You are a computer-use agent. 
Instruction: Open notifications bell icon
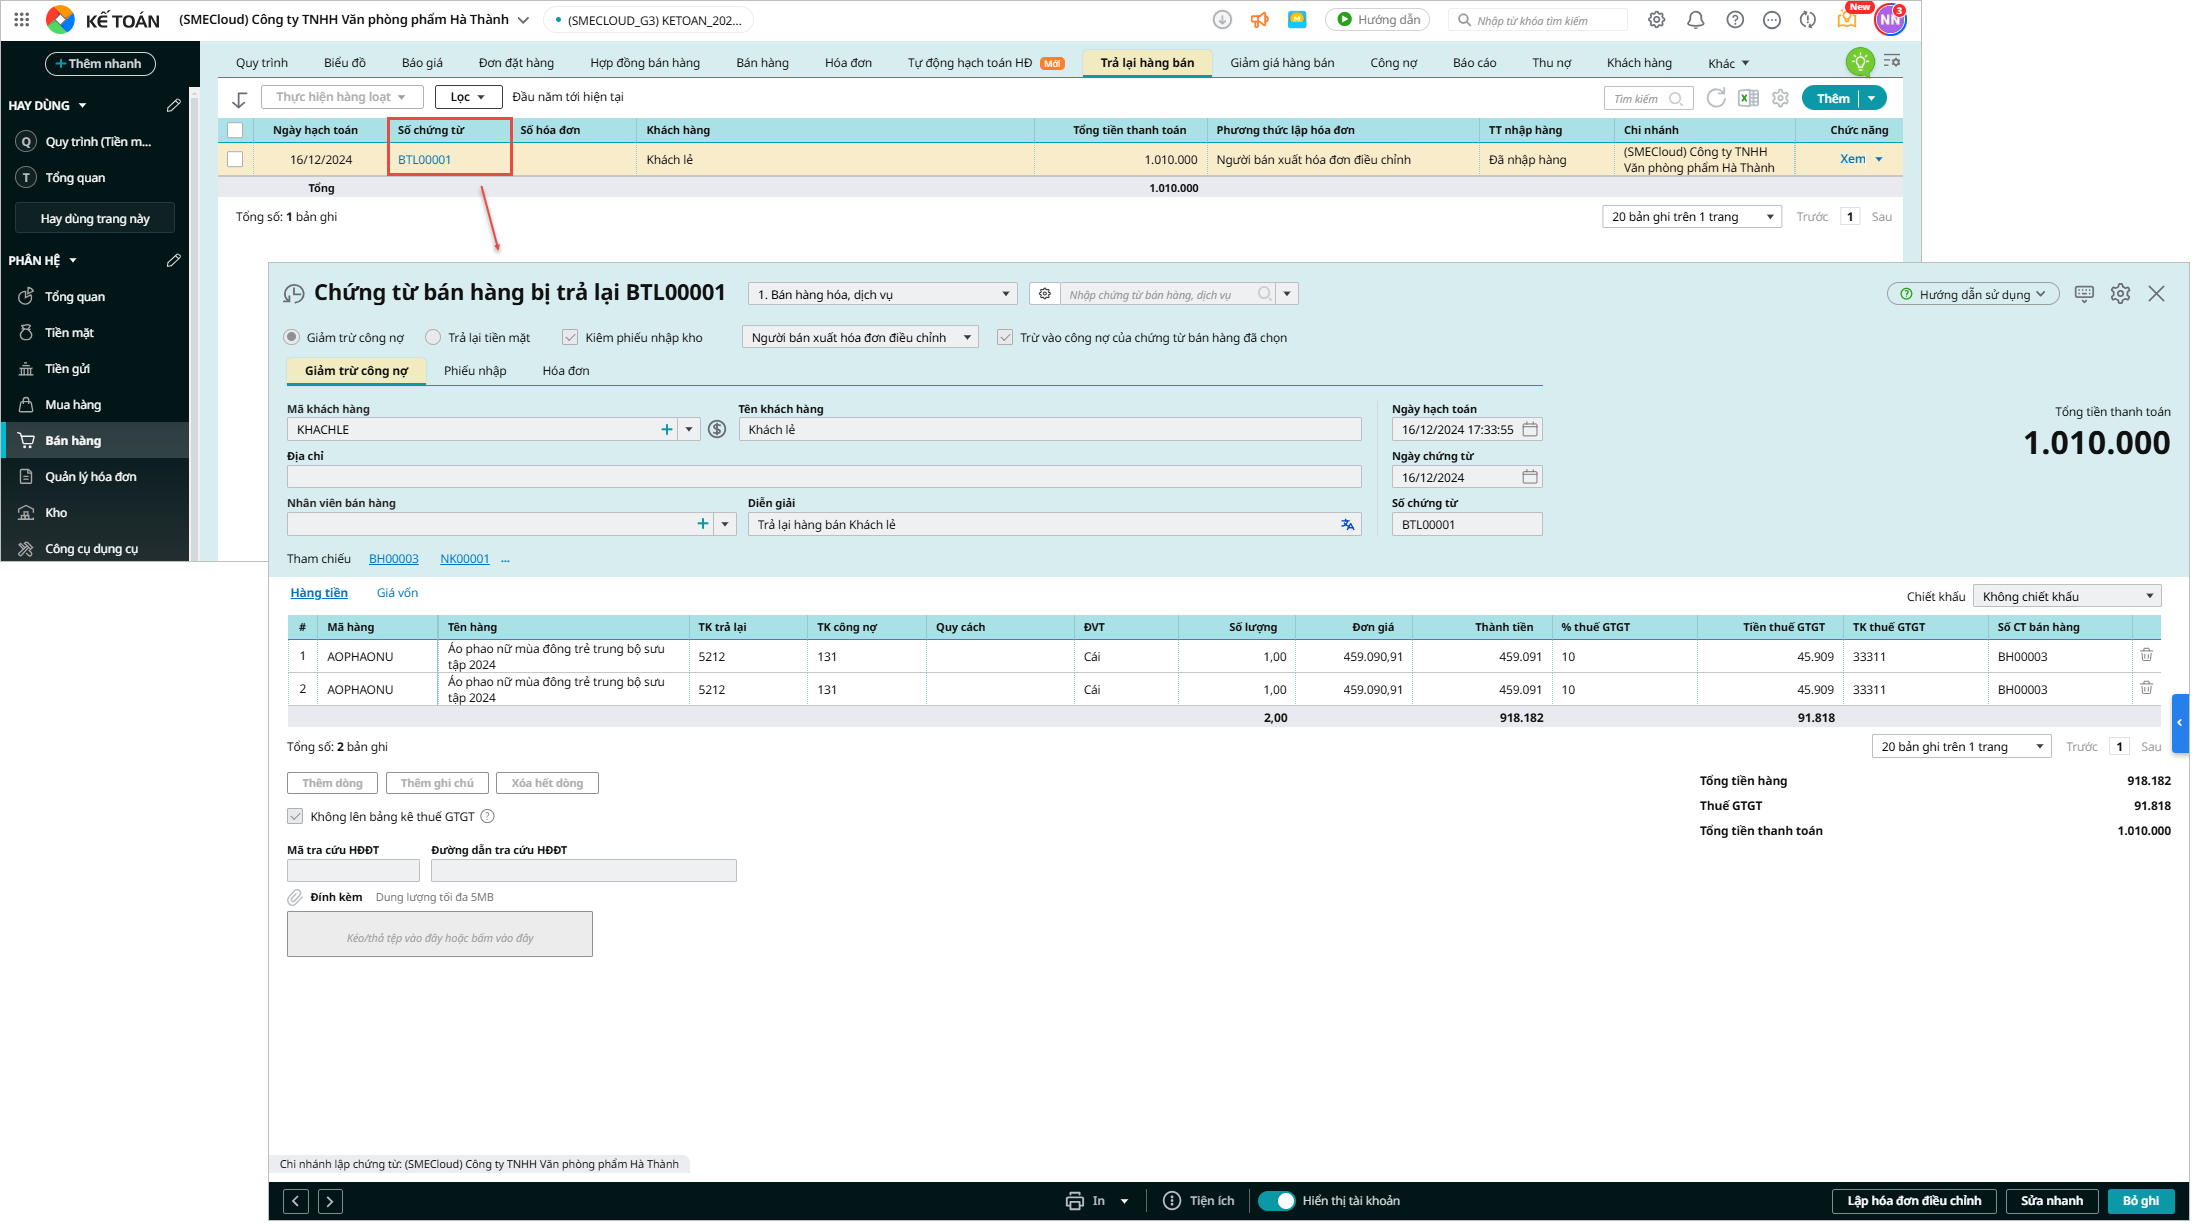(x=1696, y=20)
